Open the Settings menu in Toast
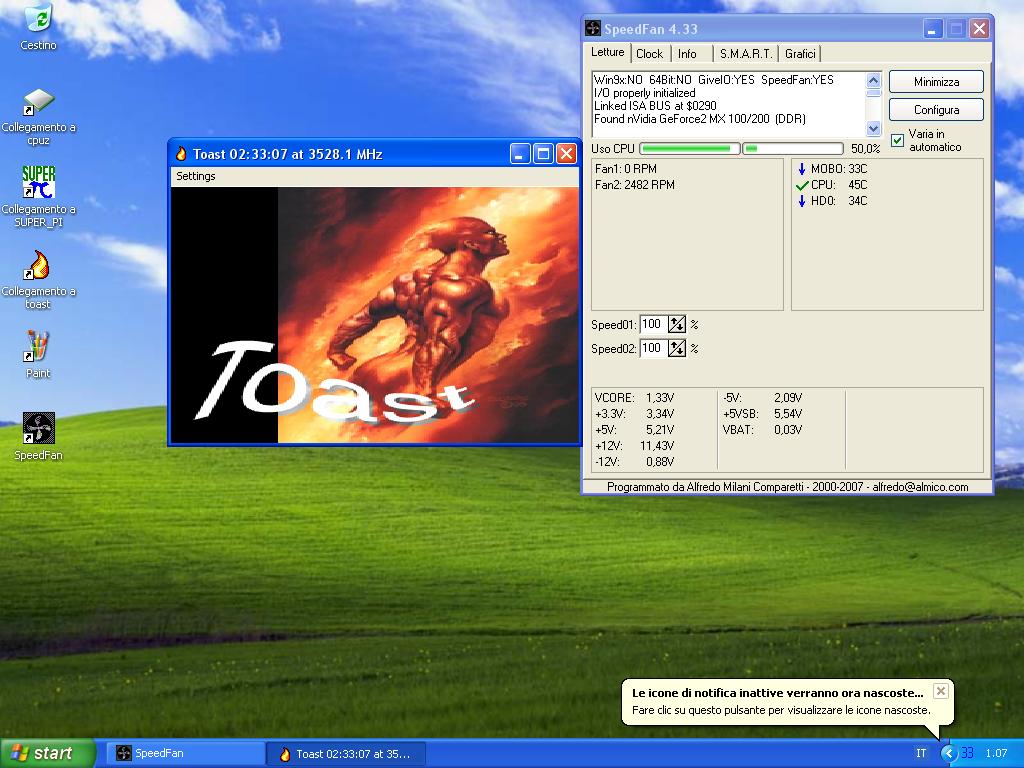Viewport: 1024px width, 768px height. click(195, 176)
